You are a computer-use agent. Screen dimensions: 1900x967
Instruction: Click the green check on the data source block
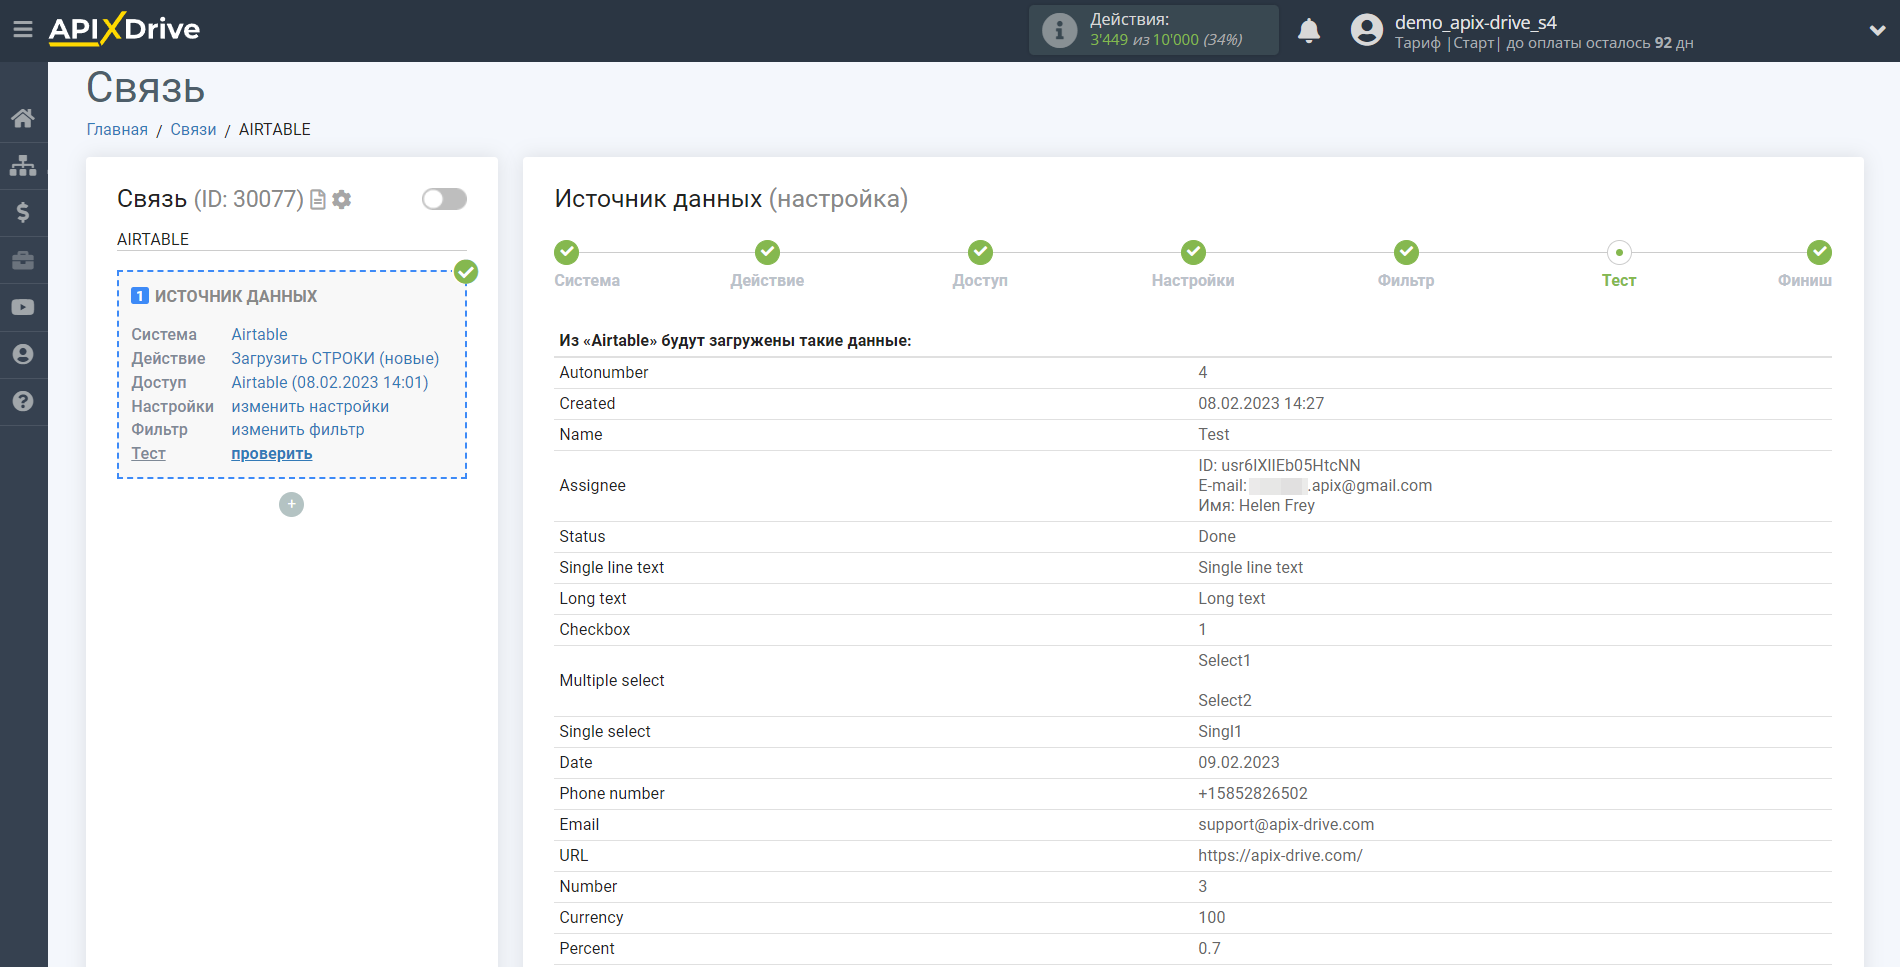(466, 272)
